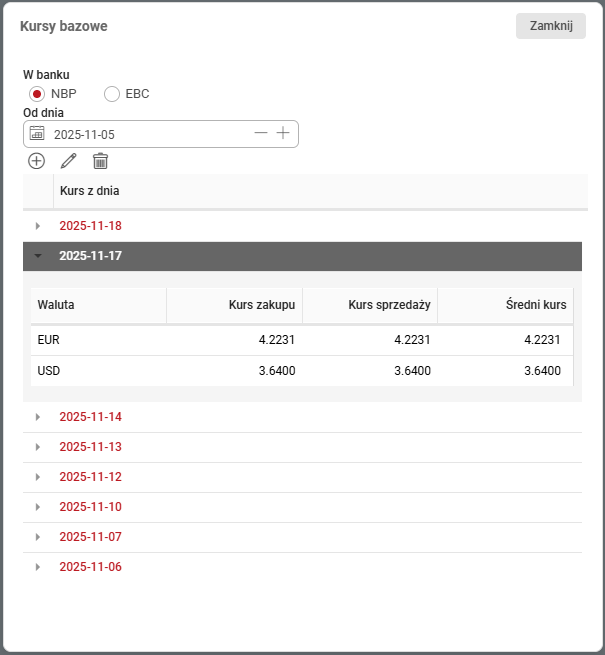Select the EUR currency row
The image size is (605, 655).
pyautogui.click(x=300, y=340)
